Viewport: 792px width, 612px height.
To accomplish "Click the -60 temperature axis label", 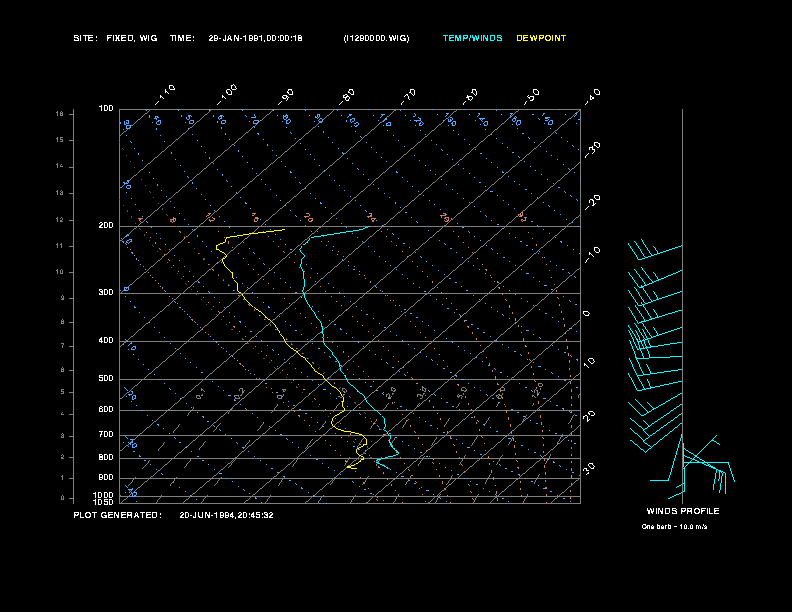I will coord(470,97).
